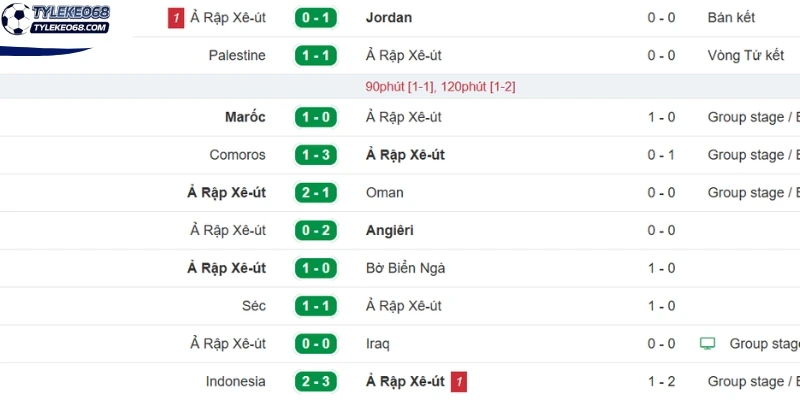Open the 0 - 1 score badge for the Jordan match
This screenshot has width=800, height=400.
coord(316,18)
